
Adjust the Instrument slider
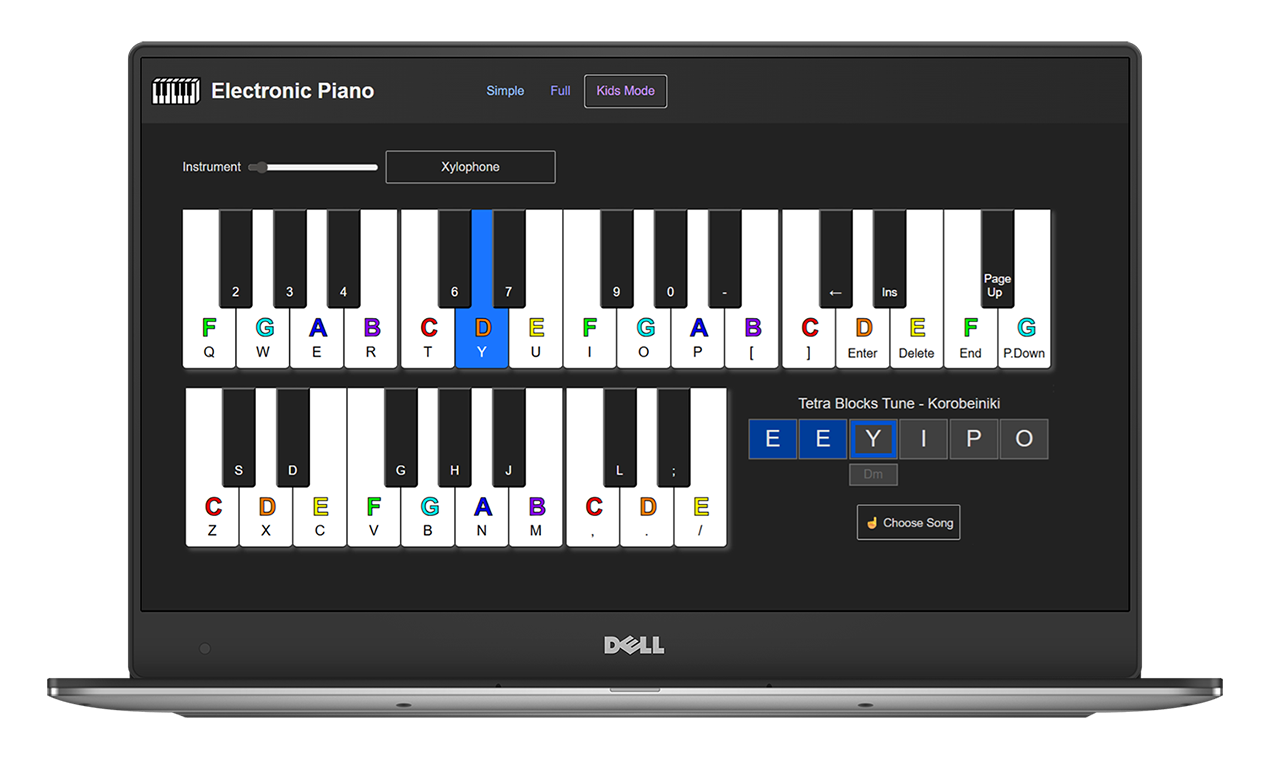(313, 167)
